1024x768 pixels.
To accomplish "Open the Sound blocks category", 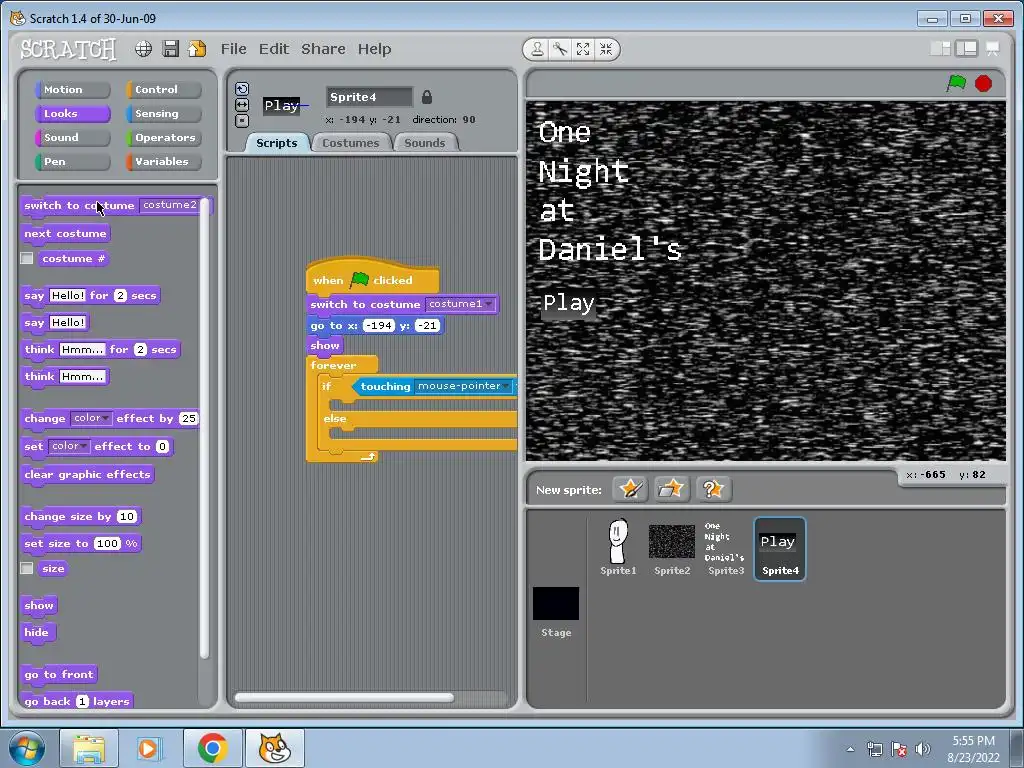I will point(72,138).
